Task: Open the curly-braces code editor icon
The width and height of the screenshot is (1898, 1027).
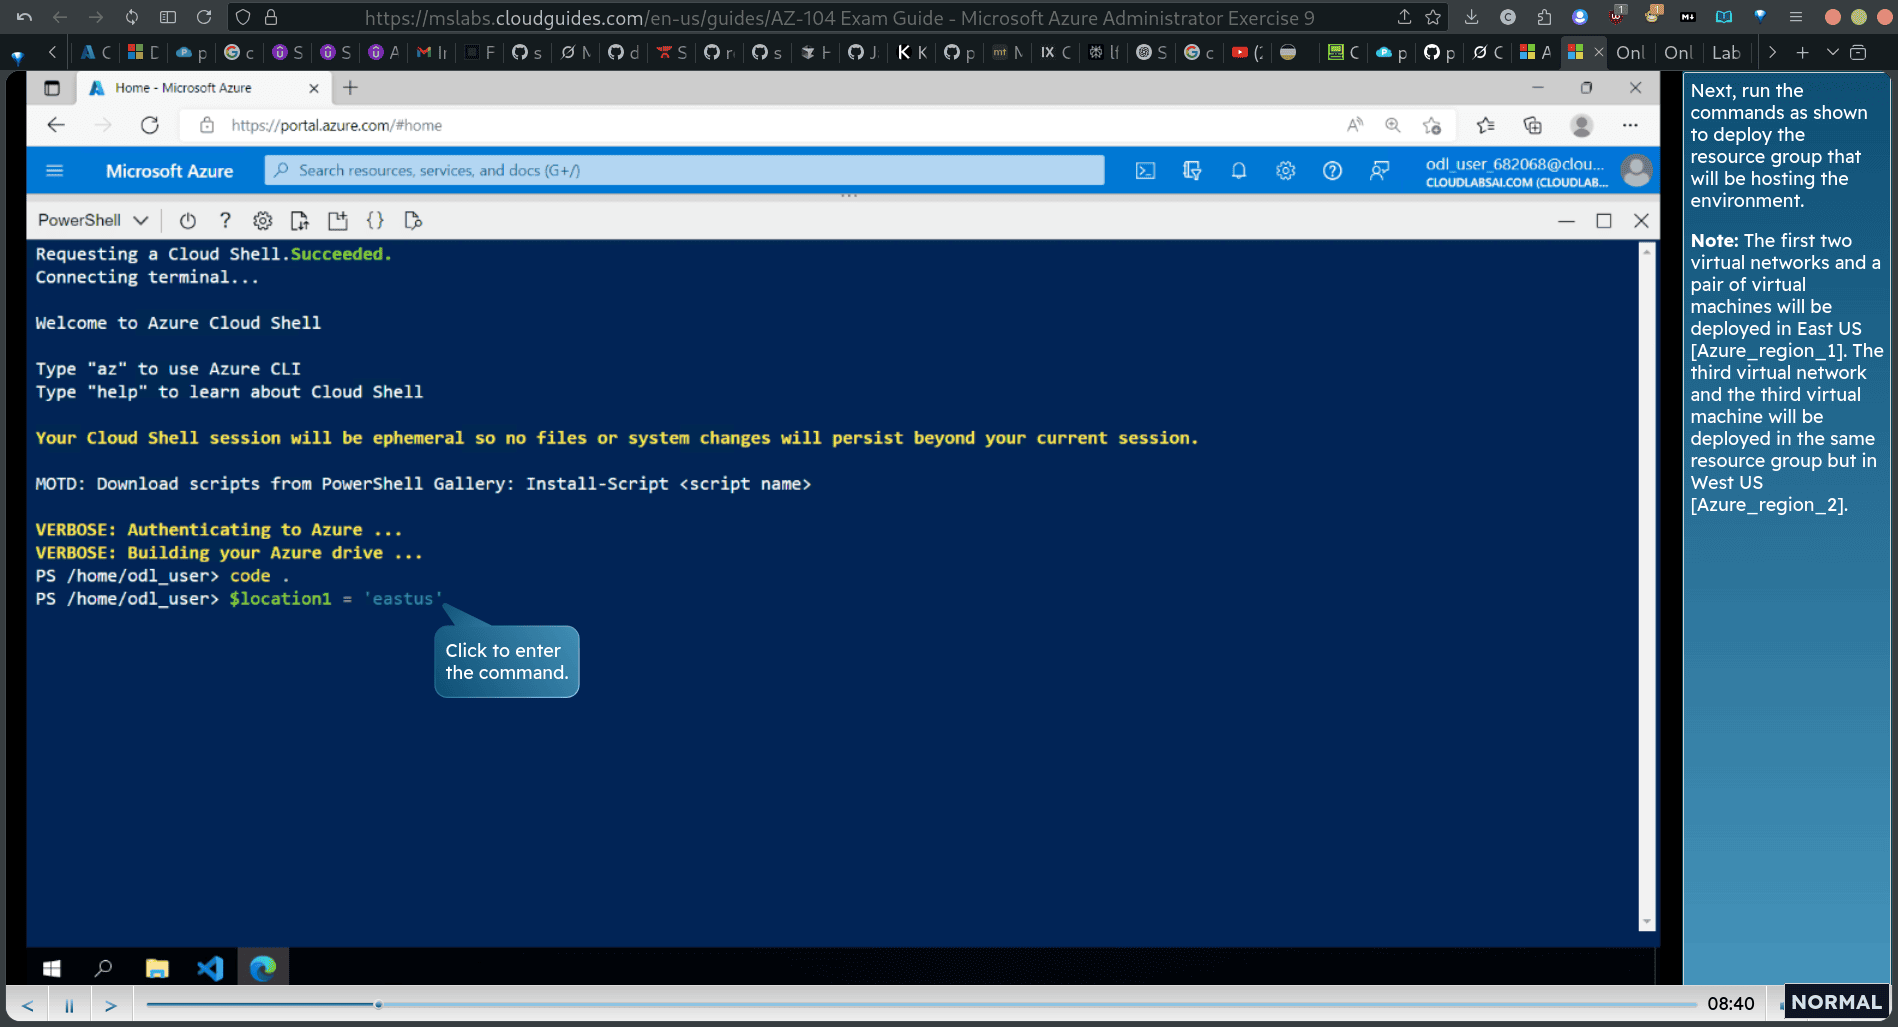Action: [375, 221]
